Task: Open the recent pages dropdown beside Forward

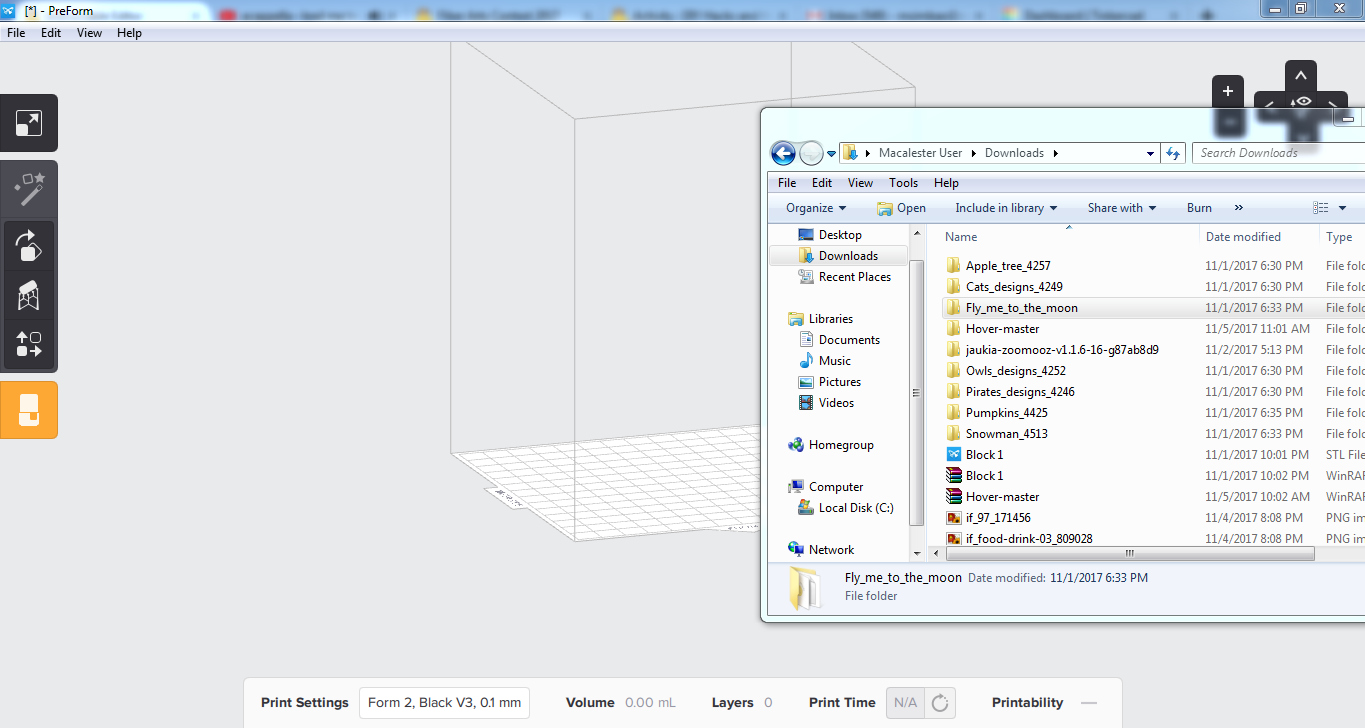Action: pos(831,154)
